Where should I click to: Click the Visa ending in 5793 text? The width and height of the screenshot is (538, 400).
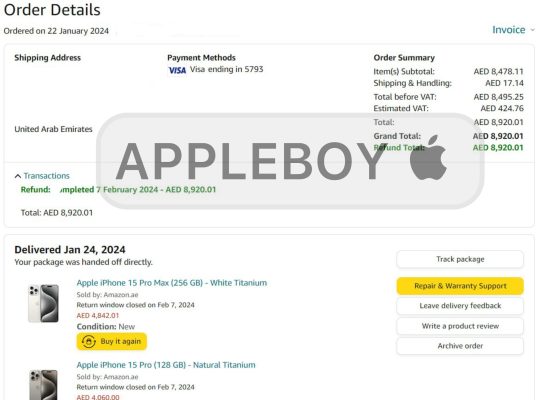(226, 69)
